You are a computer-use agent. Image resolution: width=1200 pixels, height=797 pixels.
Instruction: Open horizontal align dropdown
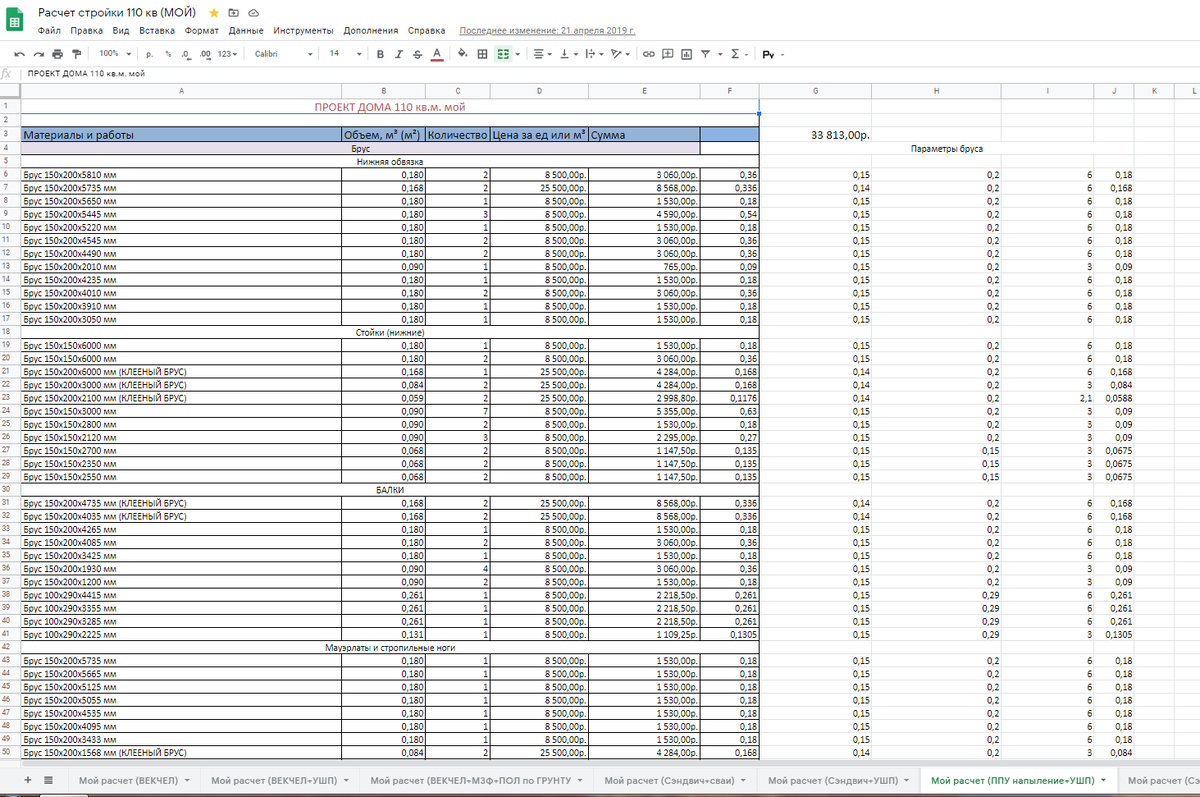pyautogui.click(x=542, y=54)
